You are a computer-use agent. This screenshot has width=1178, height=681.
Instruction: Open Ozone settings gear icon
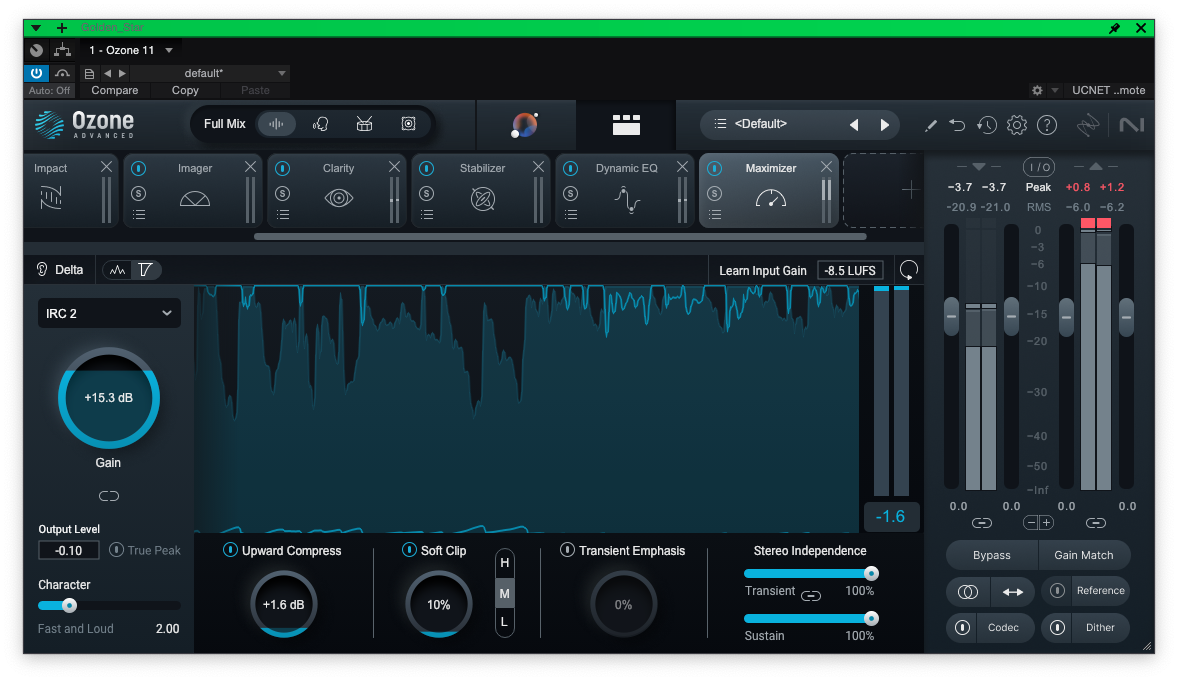(x=1016, y=126)
